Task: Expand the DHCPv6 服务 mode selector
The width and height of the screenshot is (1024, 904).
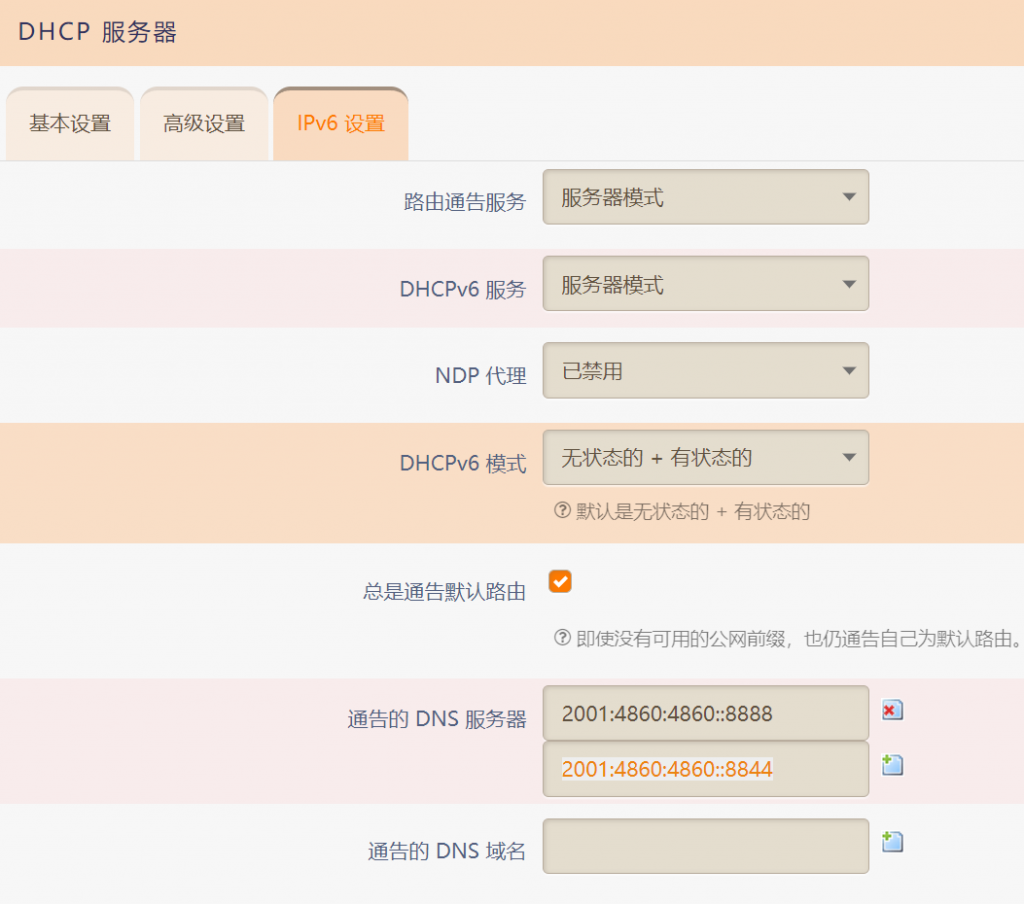Action: (705, 284)
